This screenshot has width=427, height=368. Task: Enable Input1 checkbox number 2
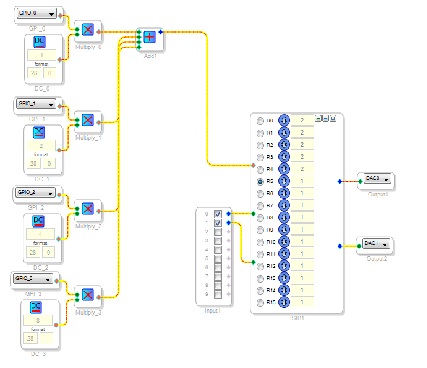click(218, 232)
